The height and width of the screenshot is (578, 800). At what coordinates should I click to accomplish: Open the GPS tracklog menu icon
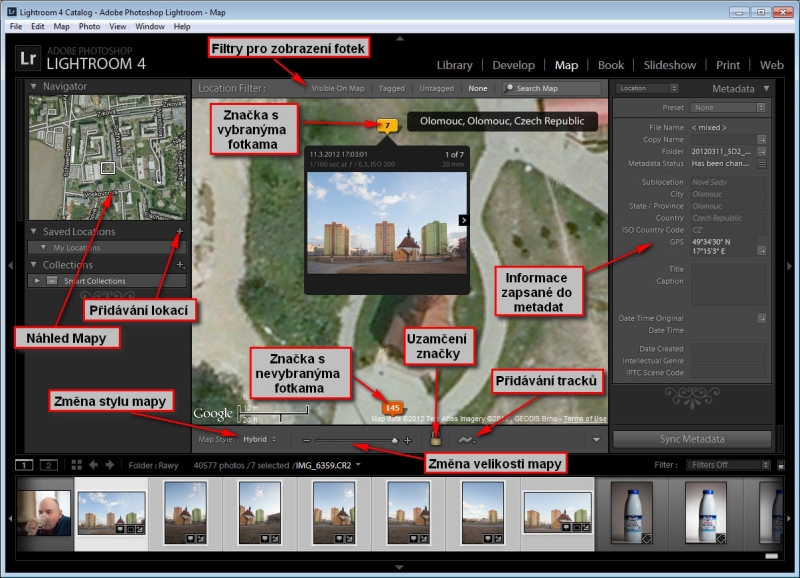point(466,439)
